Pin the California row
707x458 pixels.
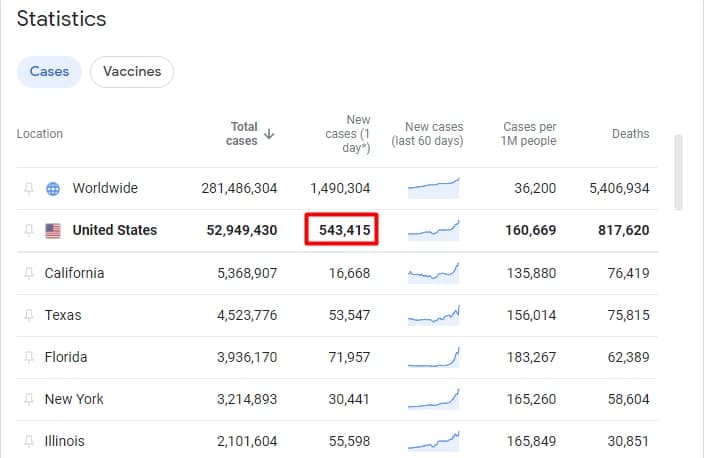tap(29, 273)
